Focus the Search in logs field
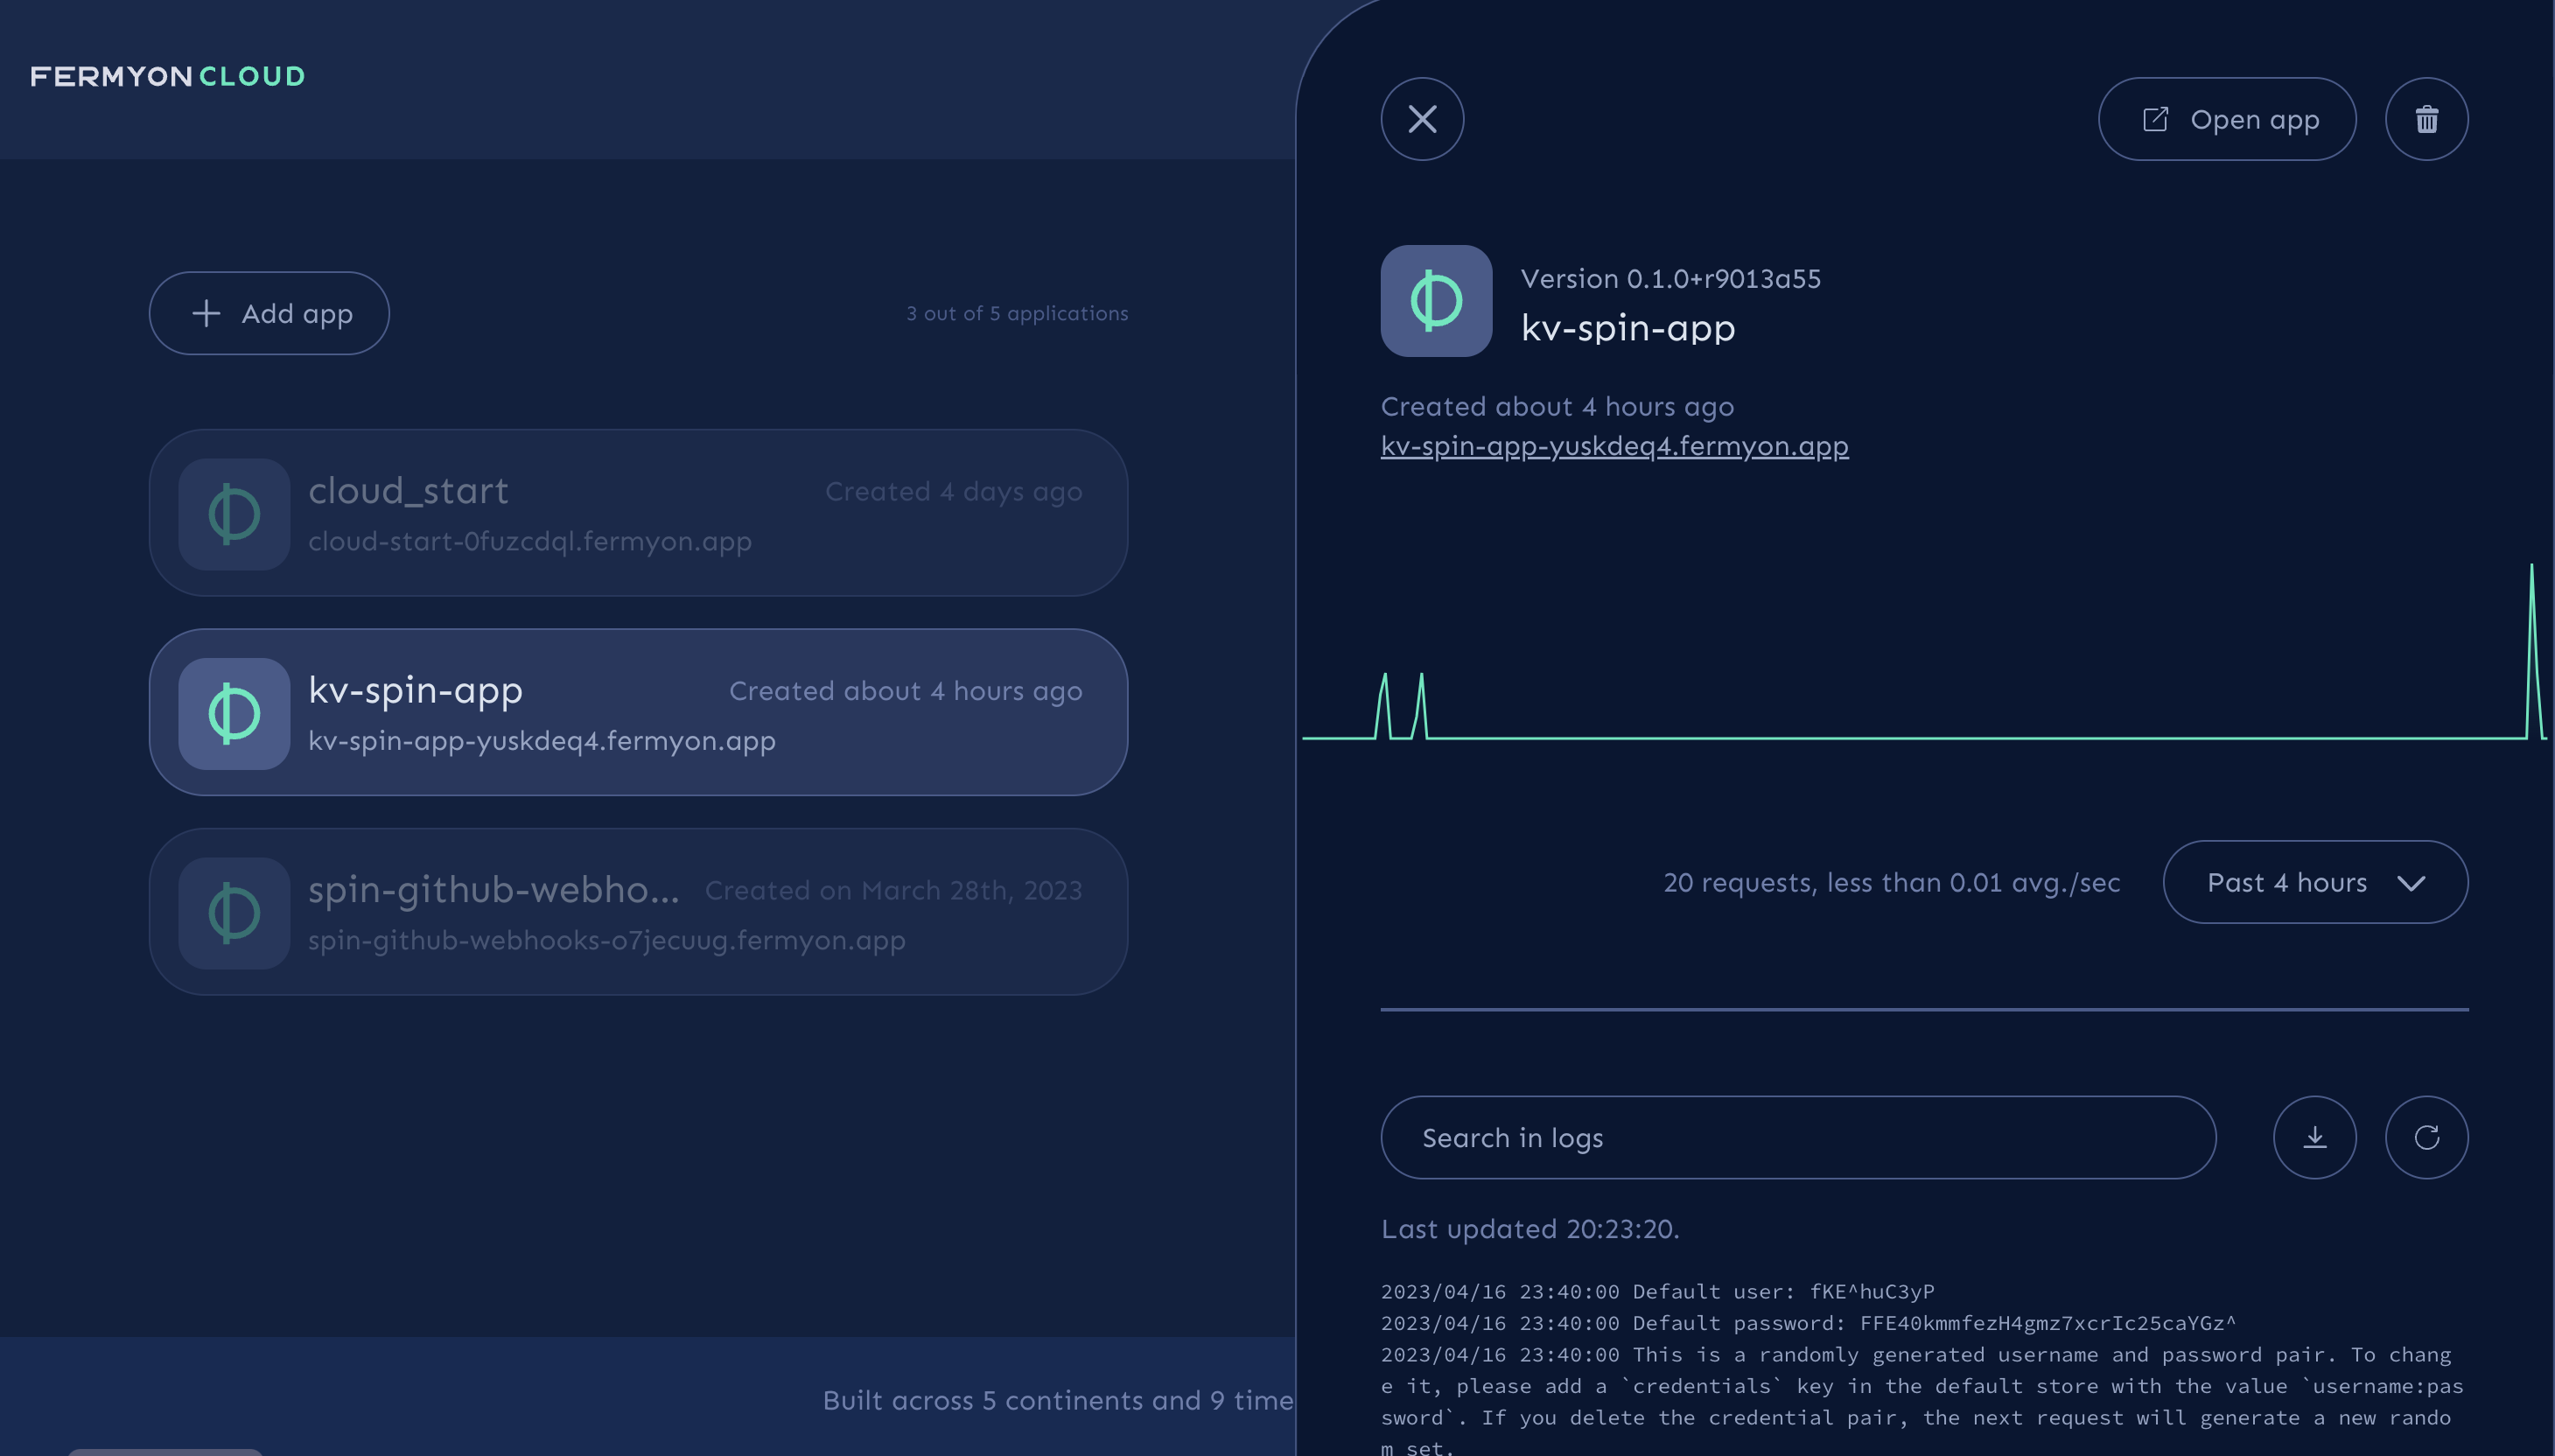This screenshot has width=2555, height=1456. point(1798,1137)
